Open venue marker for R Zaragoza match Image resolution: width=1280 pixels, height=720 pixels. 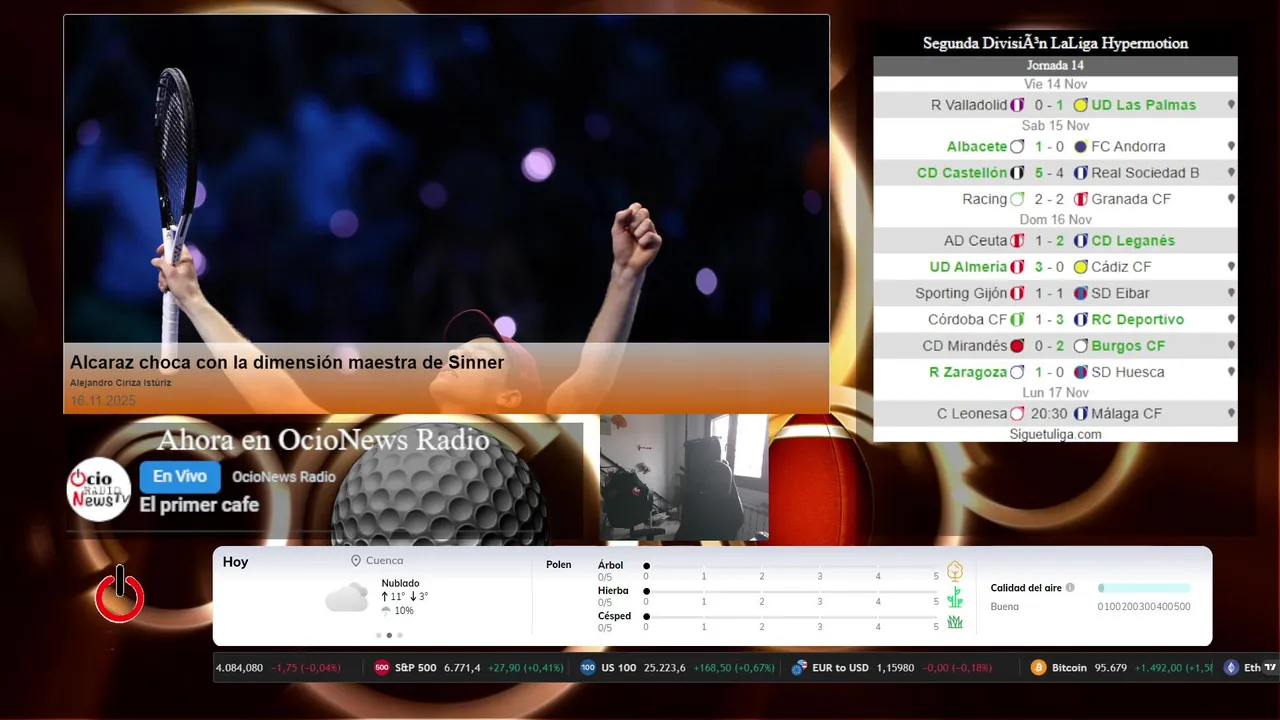1231,372
